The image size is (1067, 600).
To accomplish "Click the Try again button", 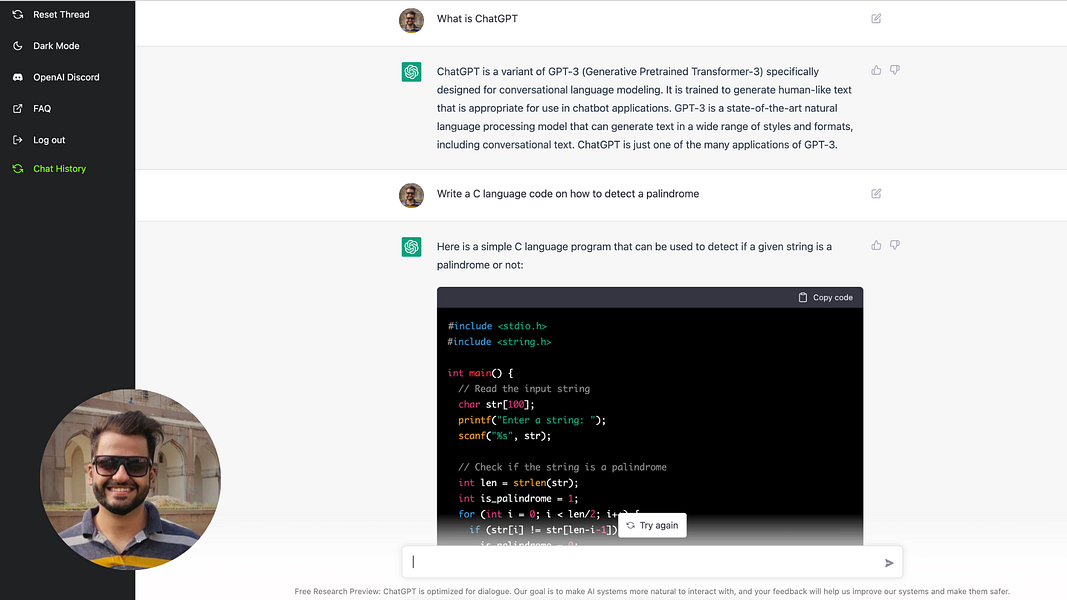I will 653,525.
